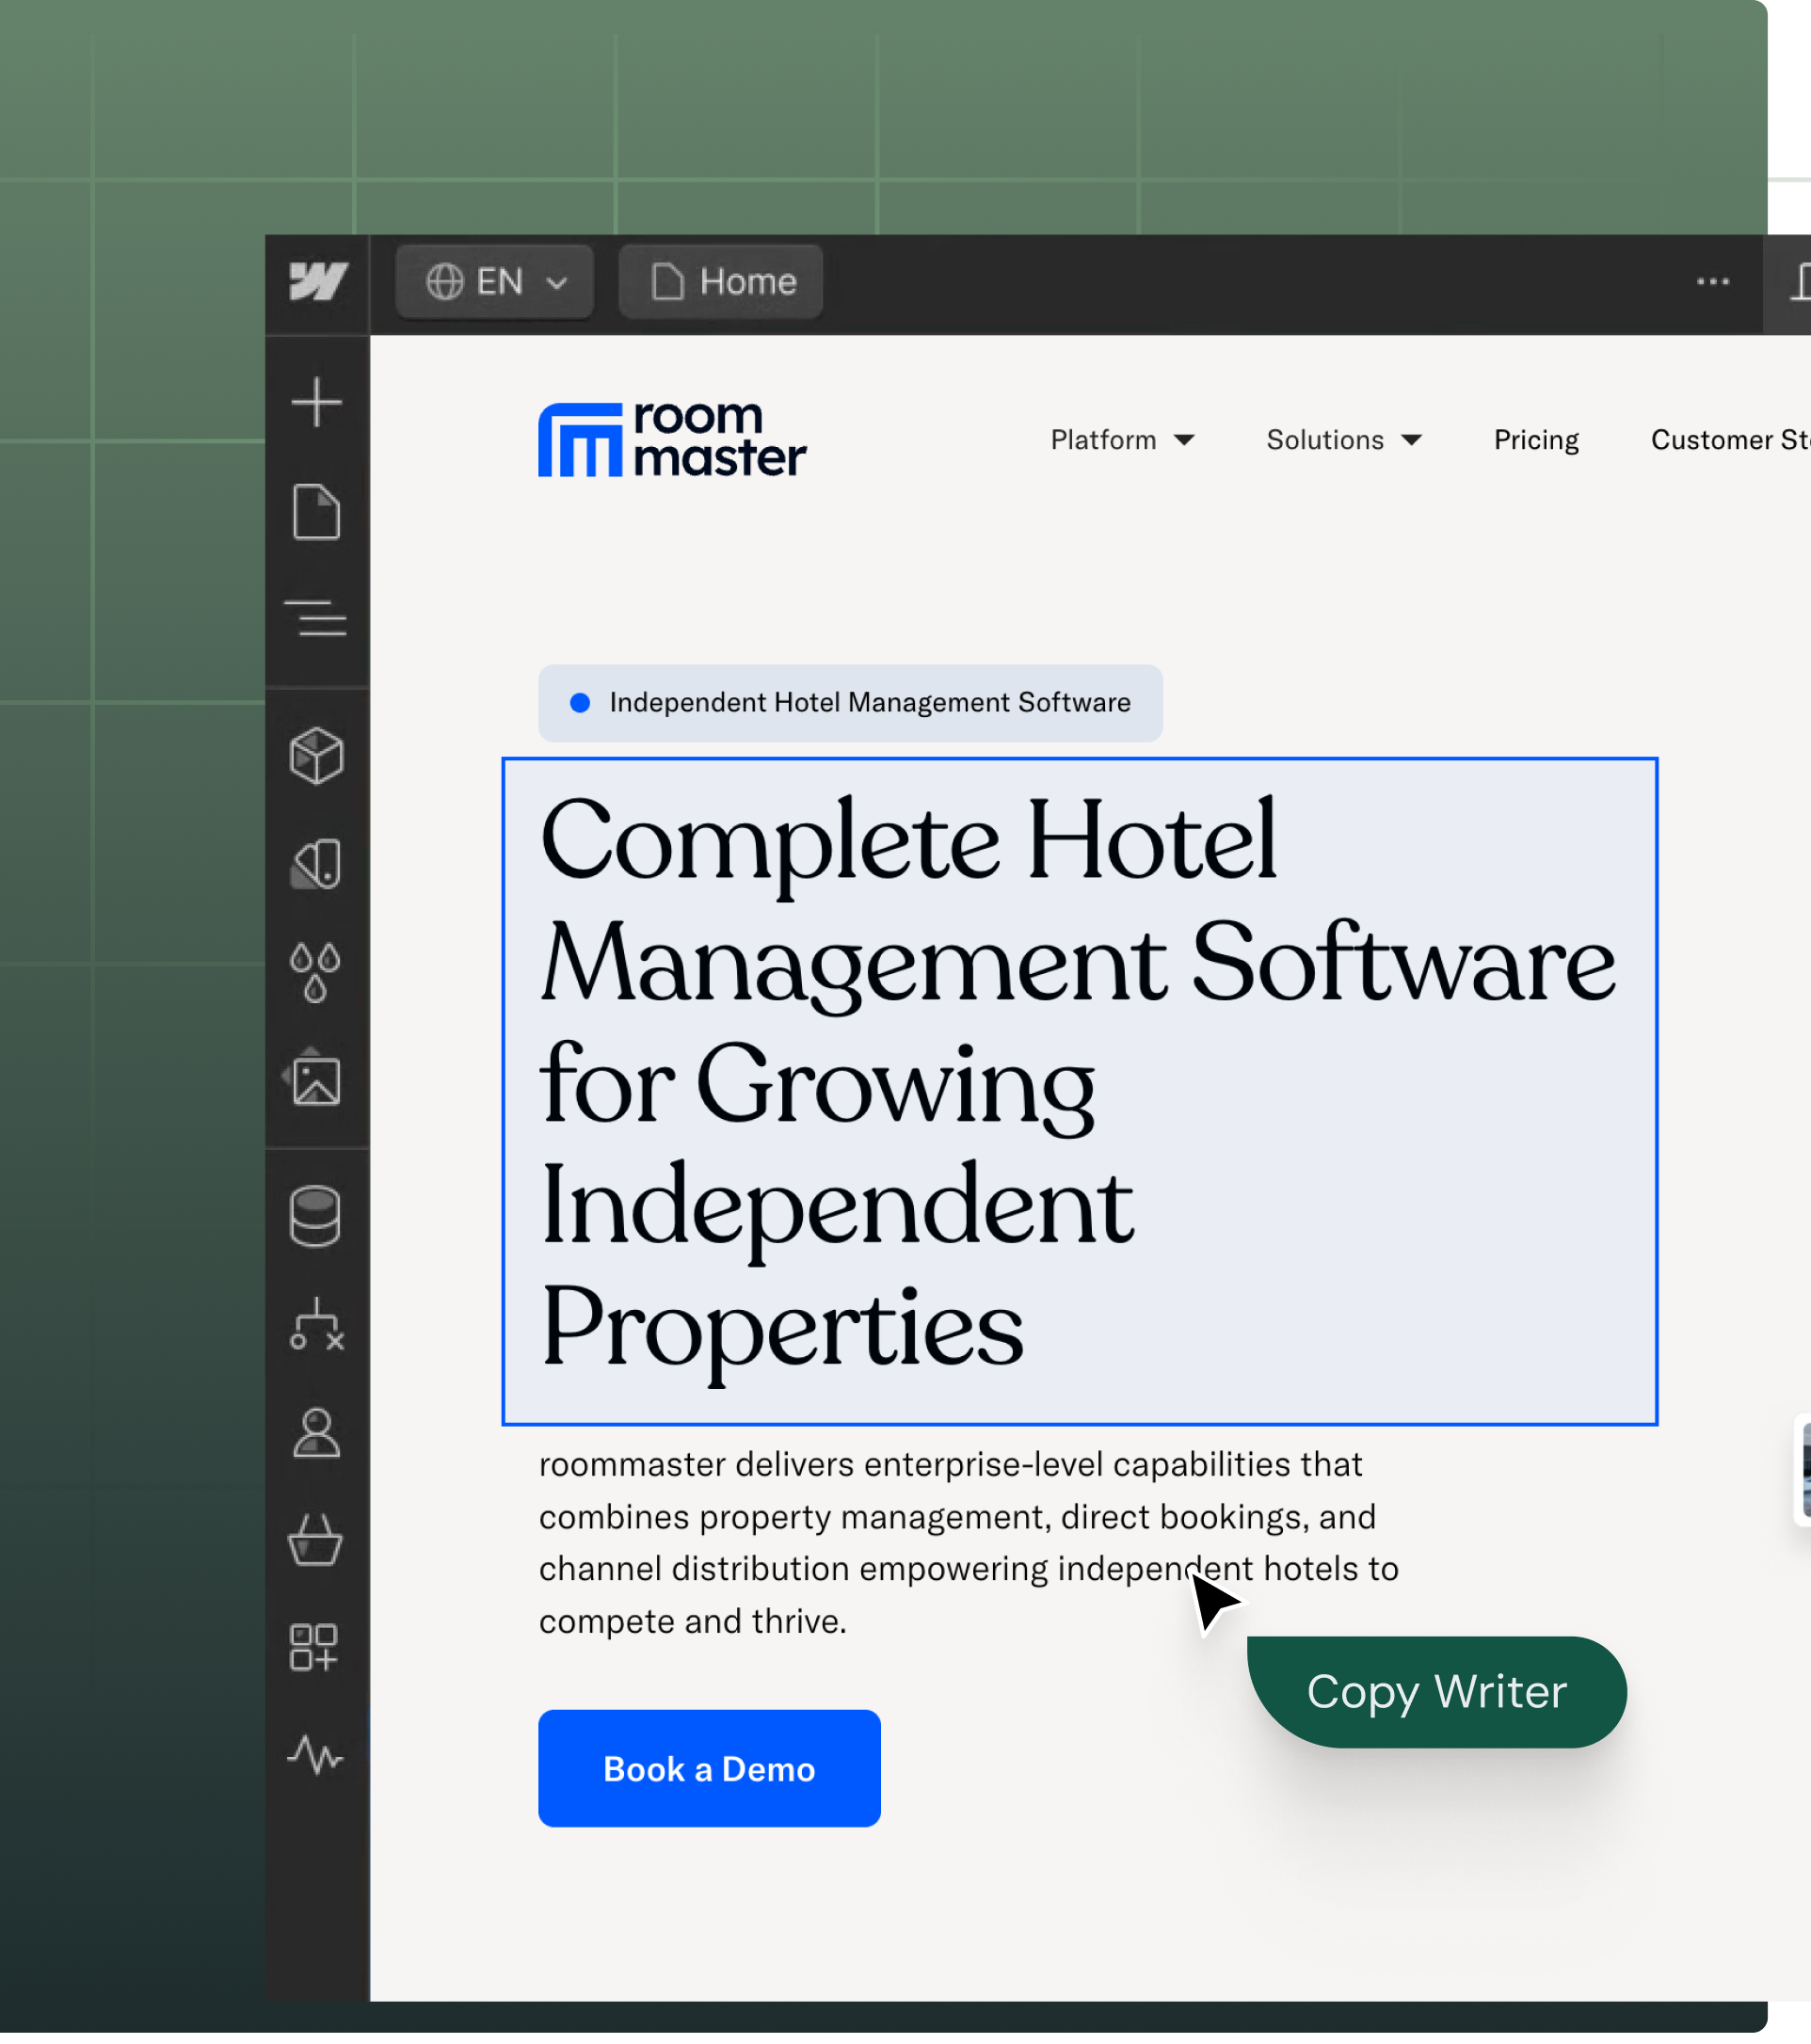The width and height of the screenshot is (1811, 2044).
Task: Open the site activity pulse panel
Action: click(316, 1755)
